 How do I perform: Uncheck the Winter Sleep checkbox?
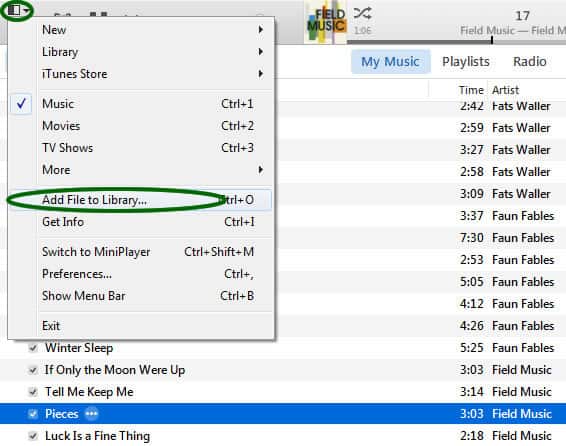click(x=33, y=348)
